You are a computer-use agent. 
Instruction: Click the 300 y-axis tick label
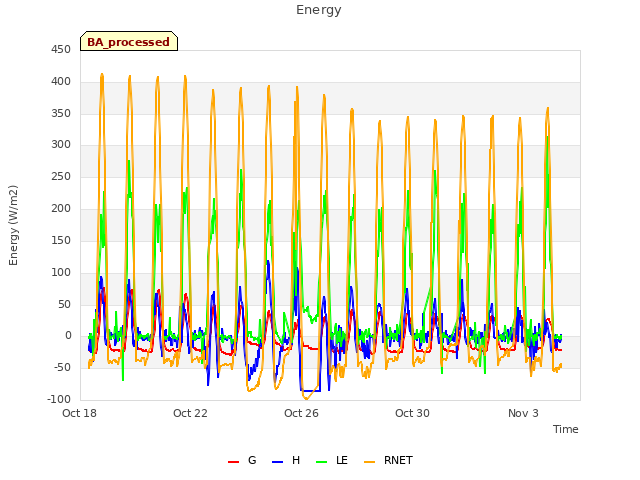[61, 144]
